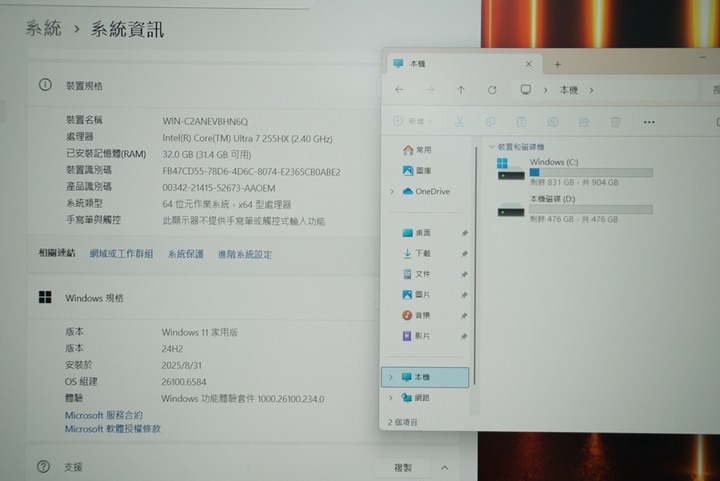Click the 2 個項目 status text
Image resolution: width=720 pixels, height=481 pixels.
coord(403,422)
